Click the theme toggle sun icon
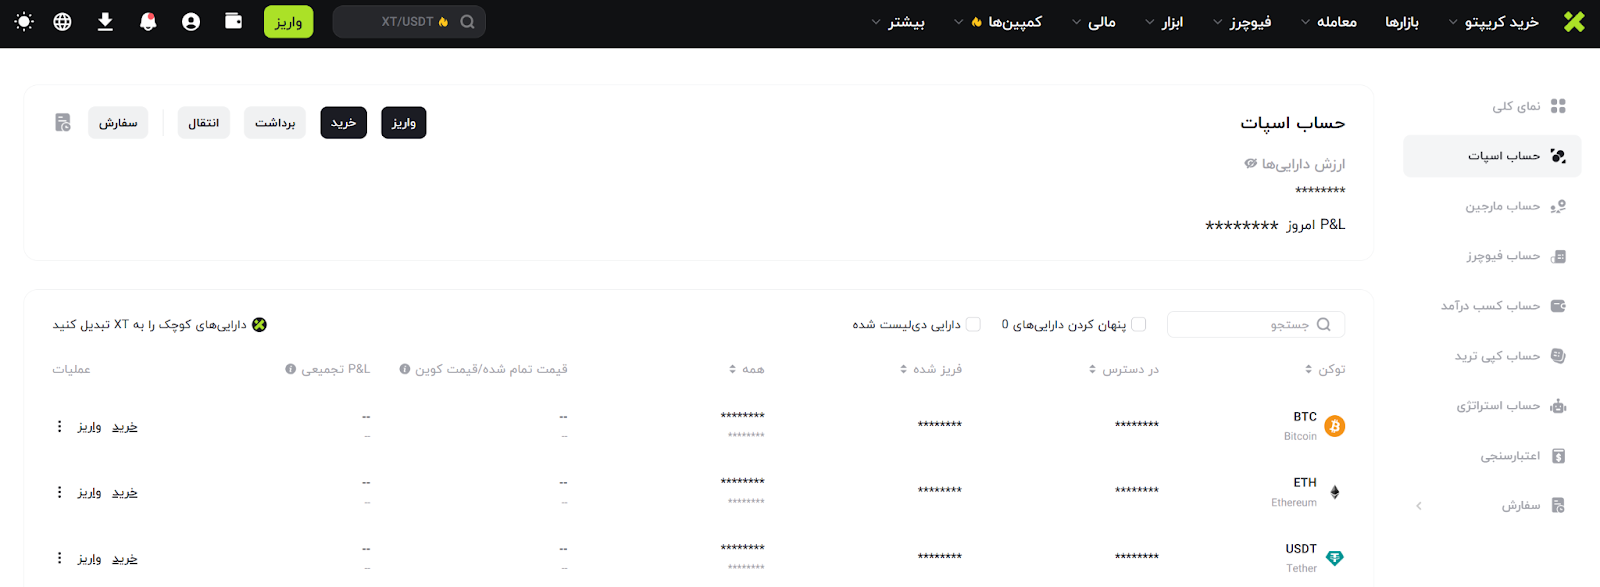The width and height of the screenshot is (1600, 587). point(24,22)
